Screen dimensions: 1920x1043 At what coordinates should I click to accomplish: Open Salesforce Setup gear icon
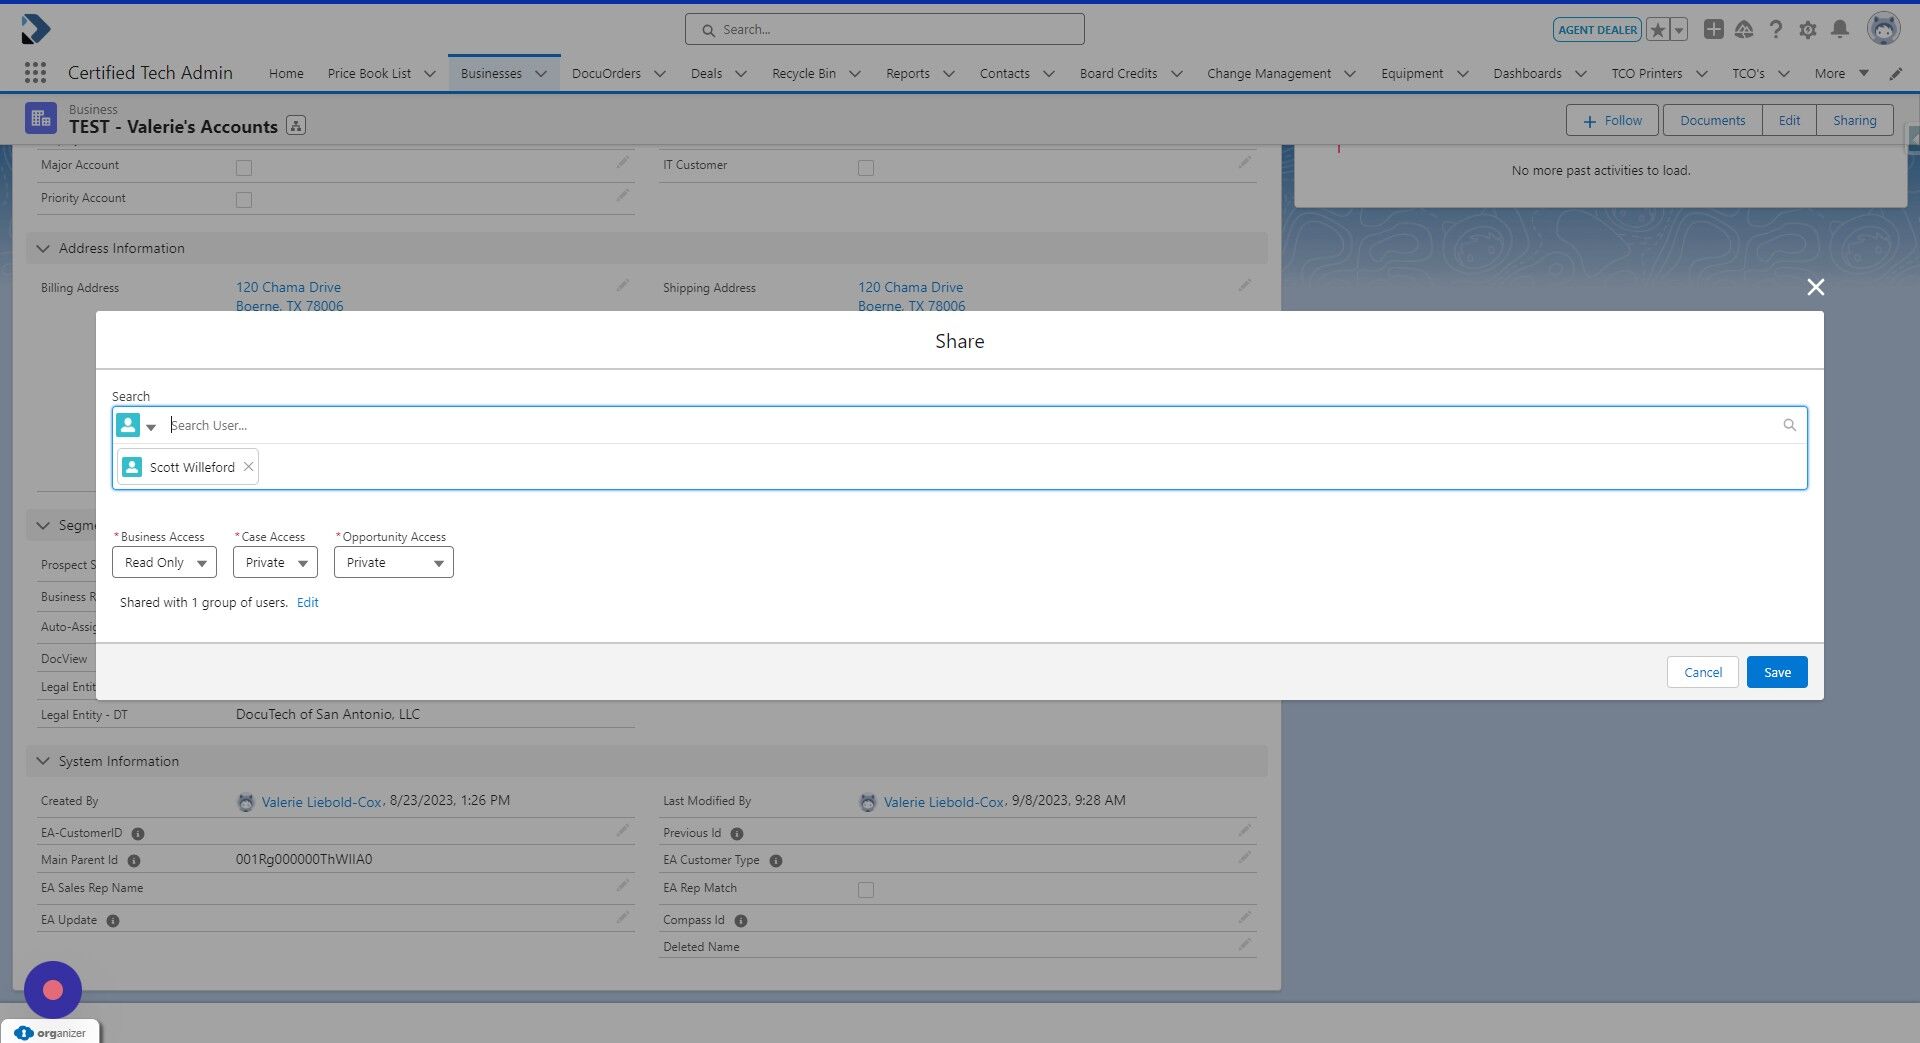point(1808,29)
